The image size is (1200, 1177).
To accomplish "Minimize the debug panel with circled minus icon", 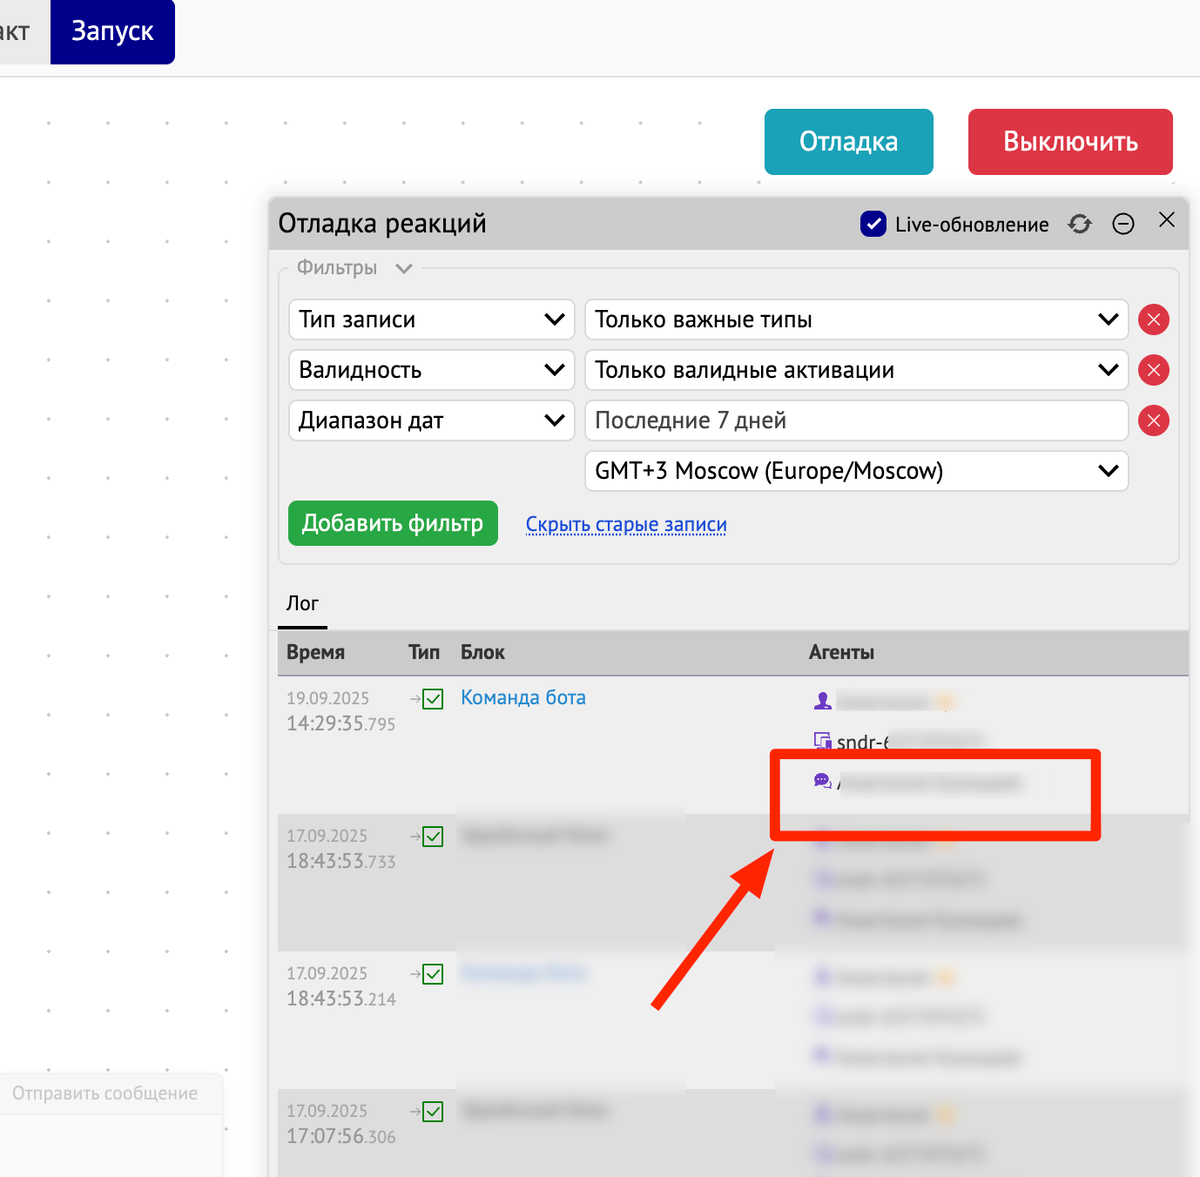I will tap(1123, 224).
